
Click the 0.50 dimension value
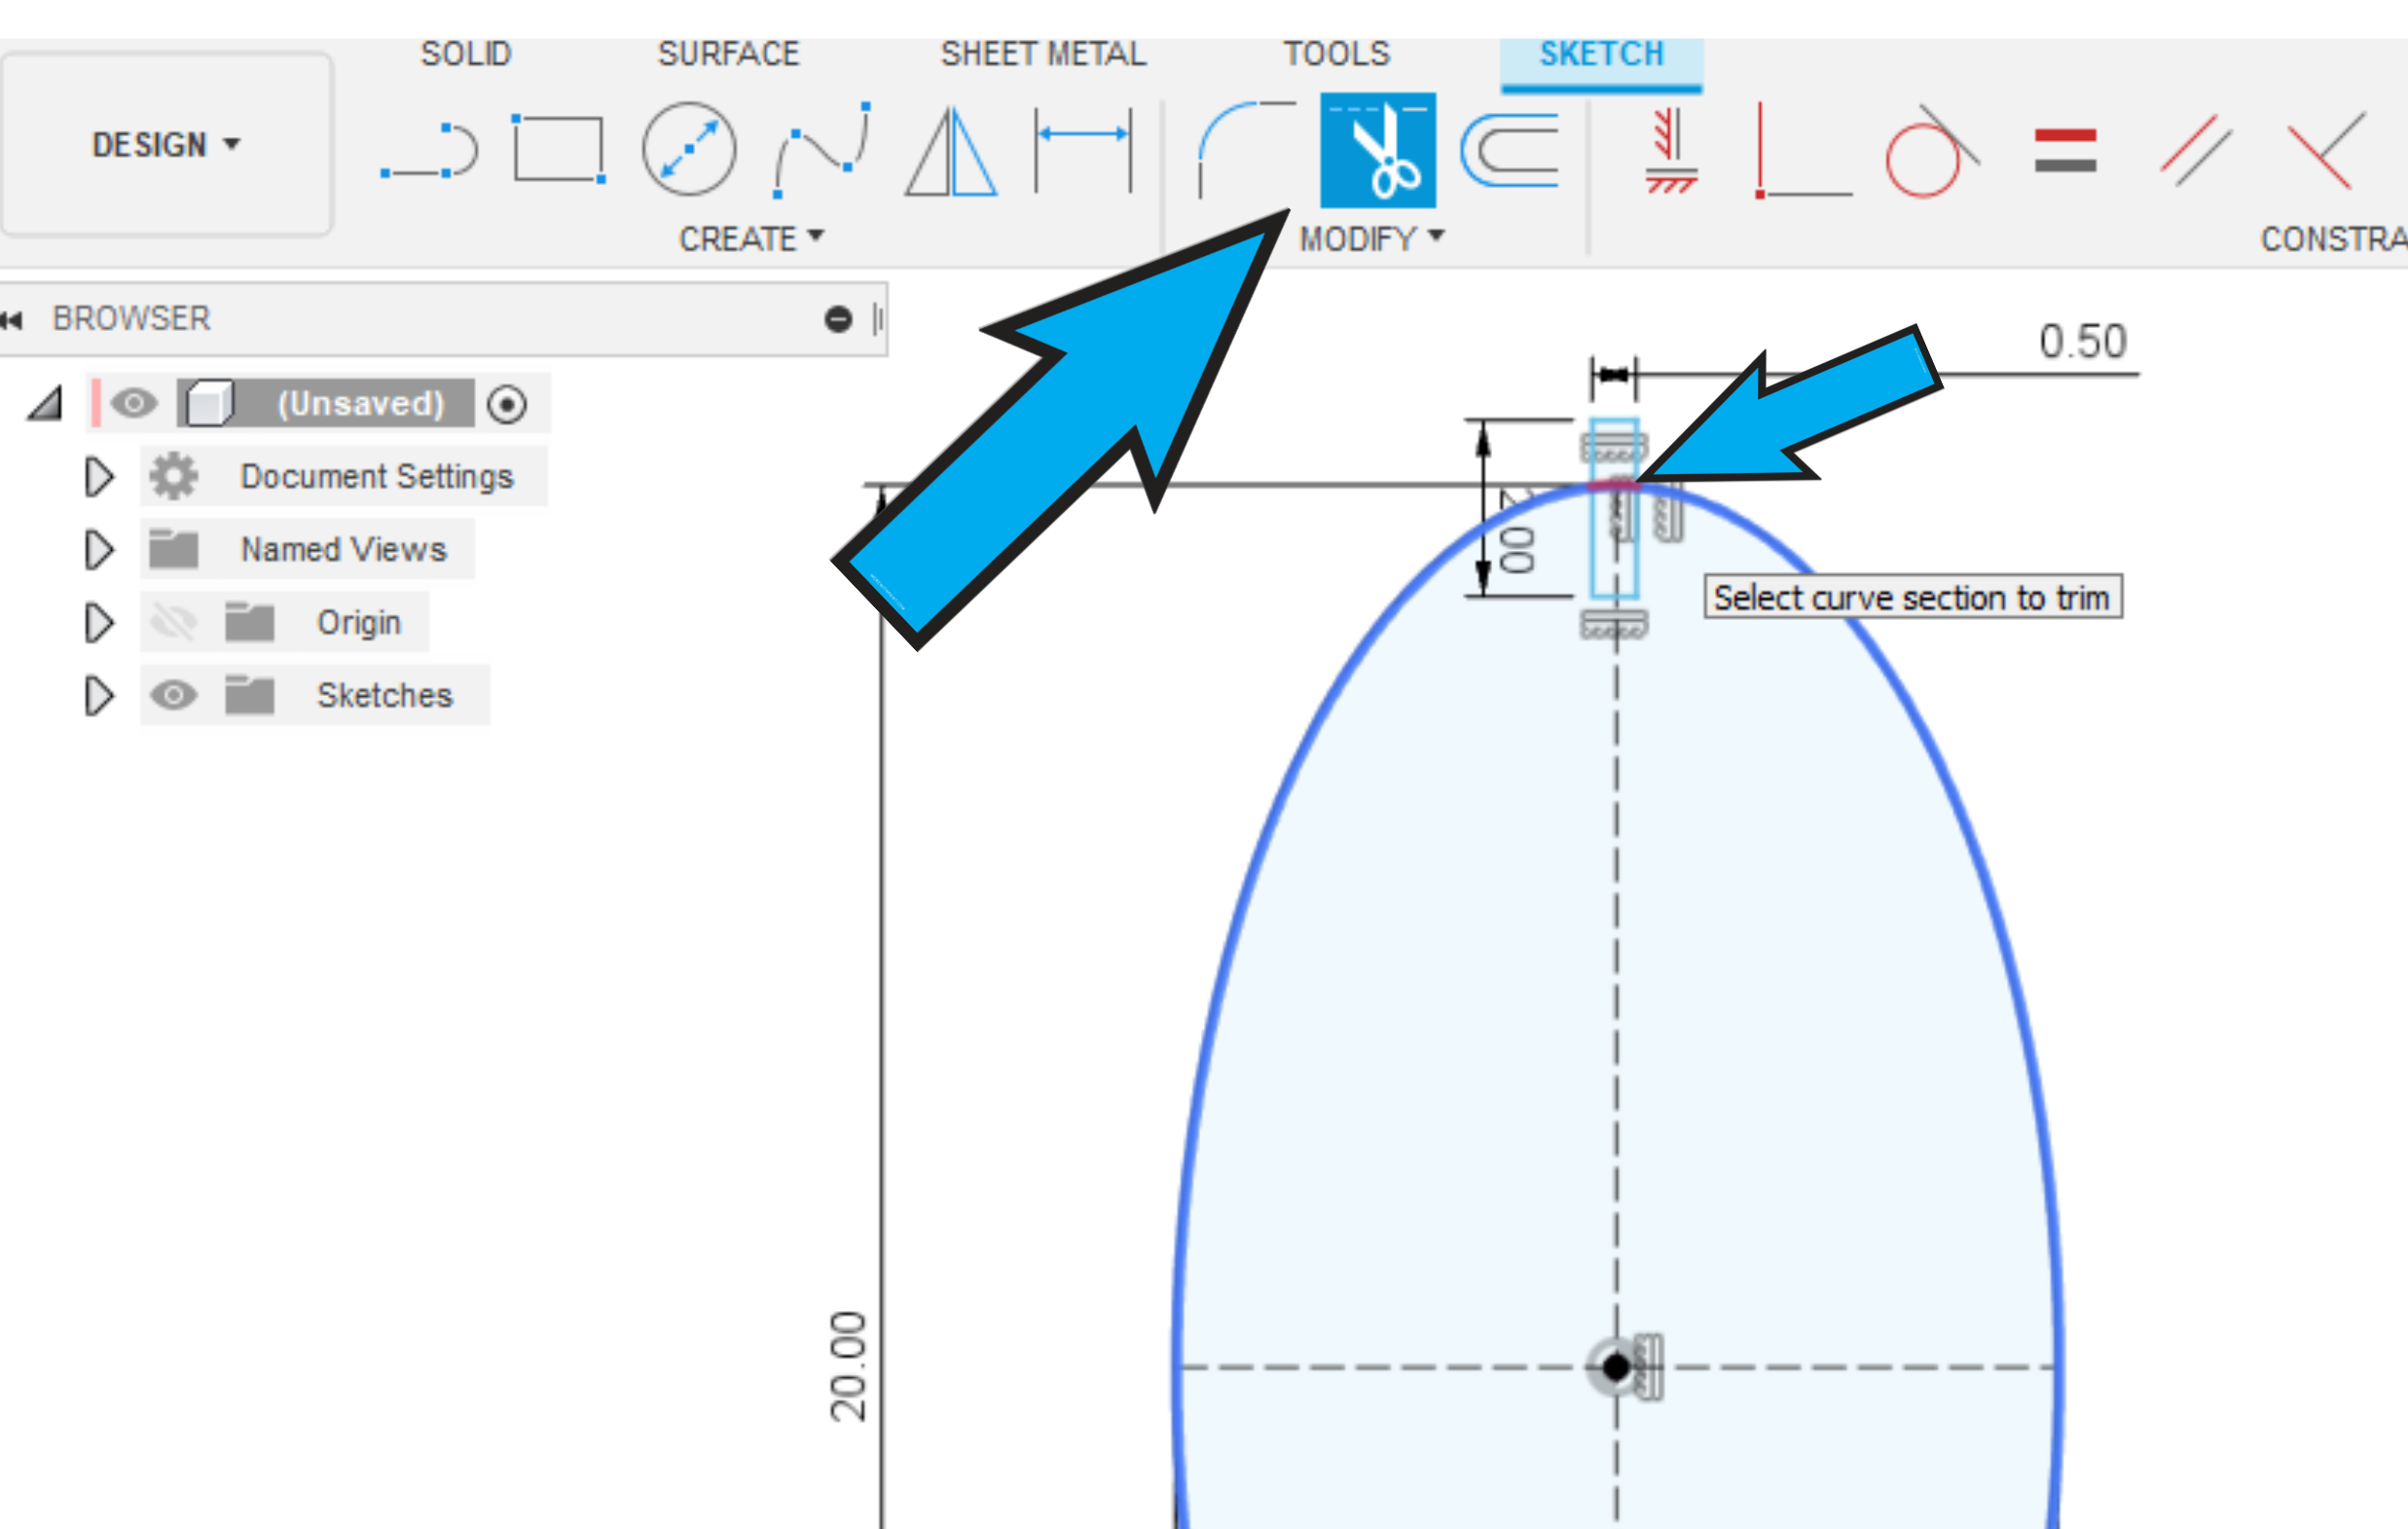pos(2082,342)
